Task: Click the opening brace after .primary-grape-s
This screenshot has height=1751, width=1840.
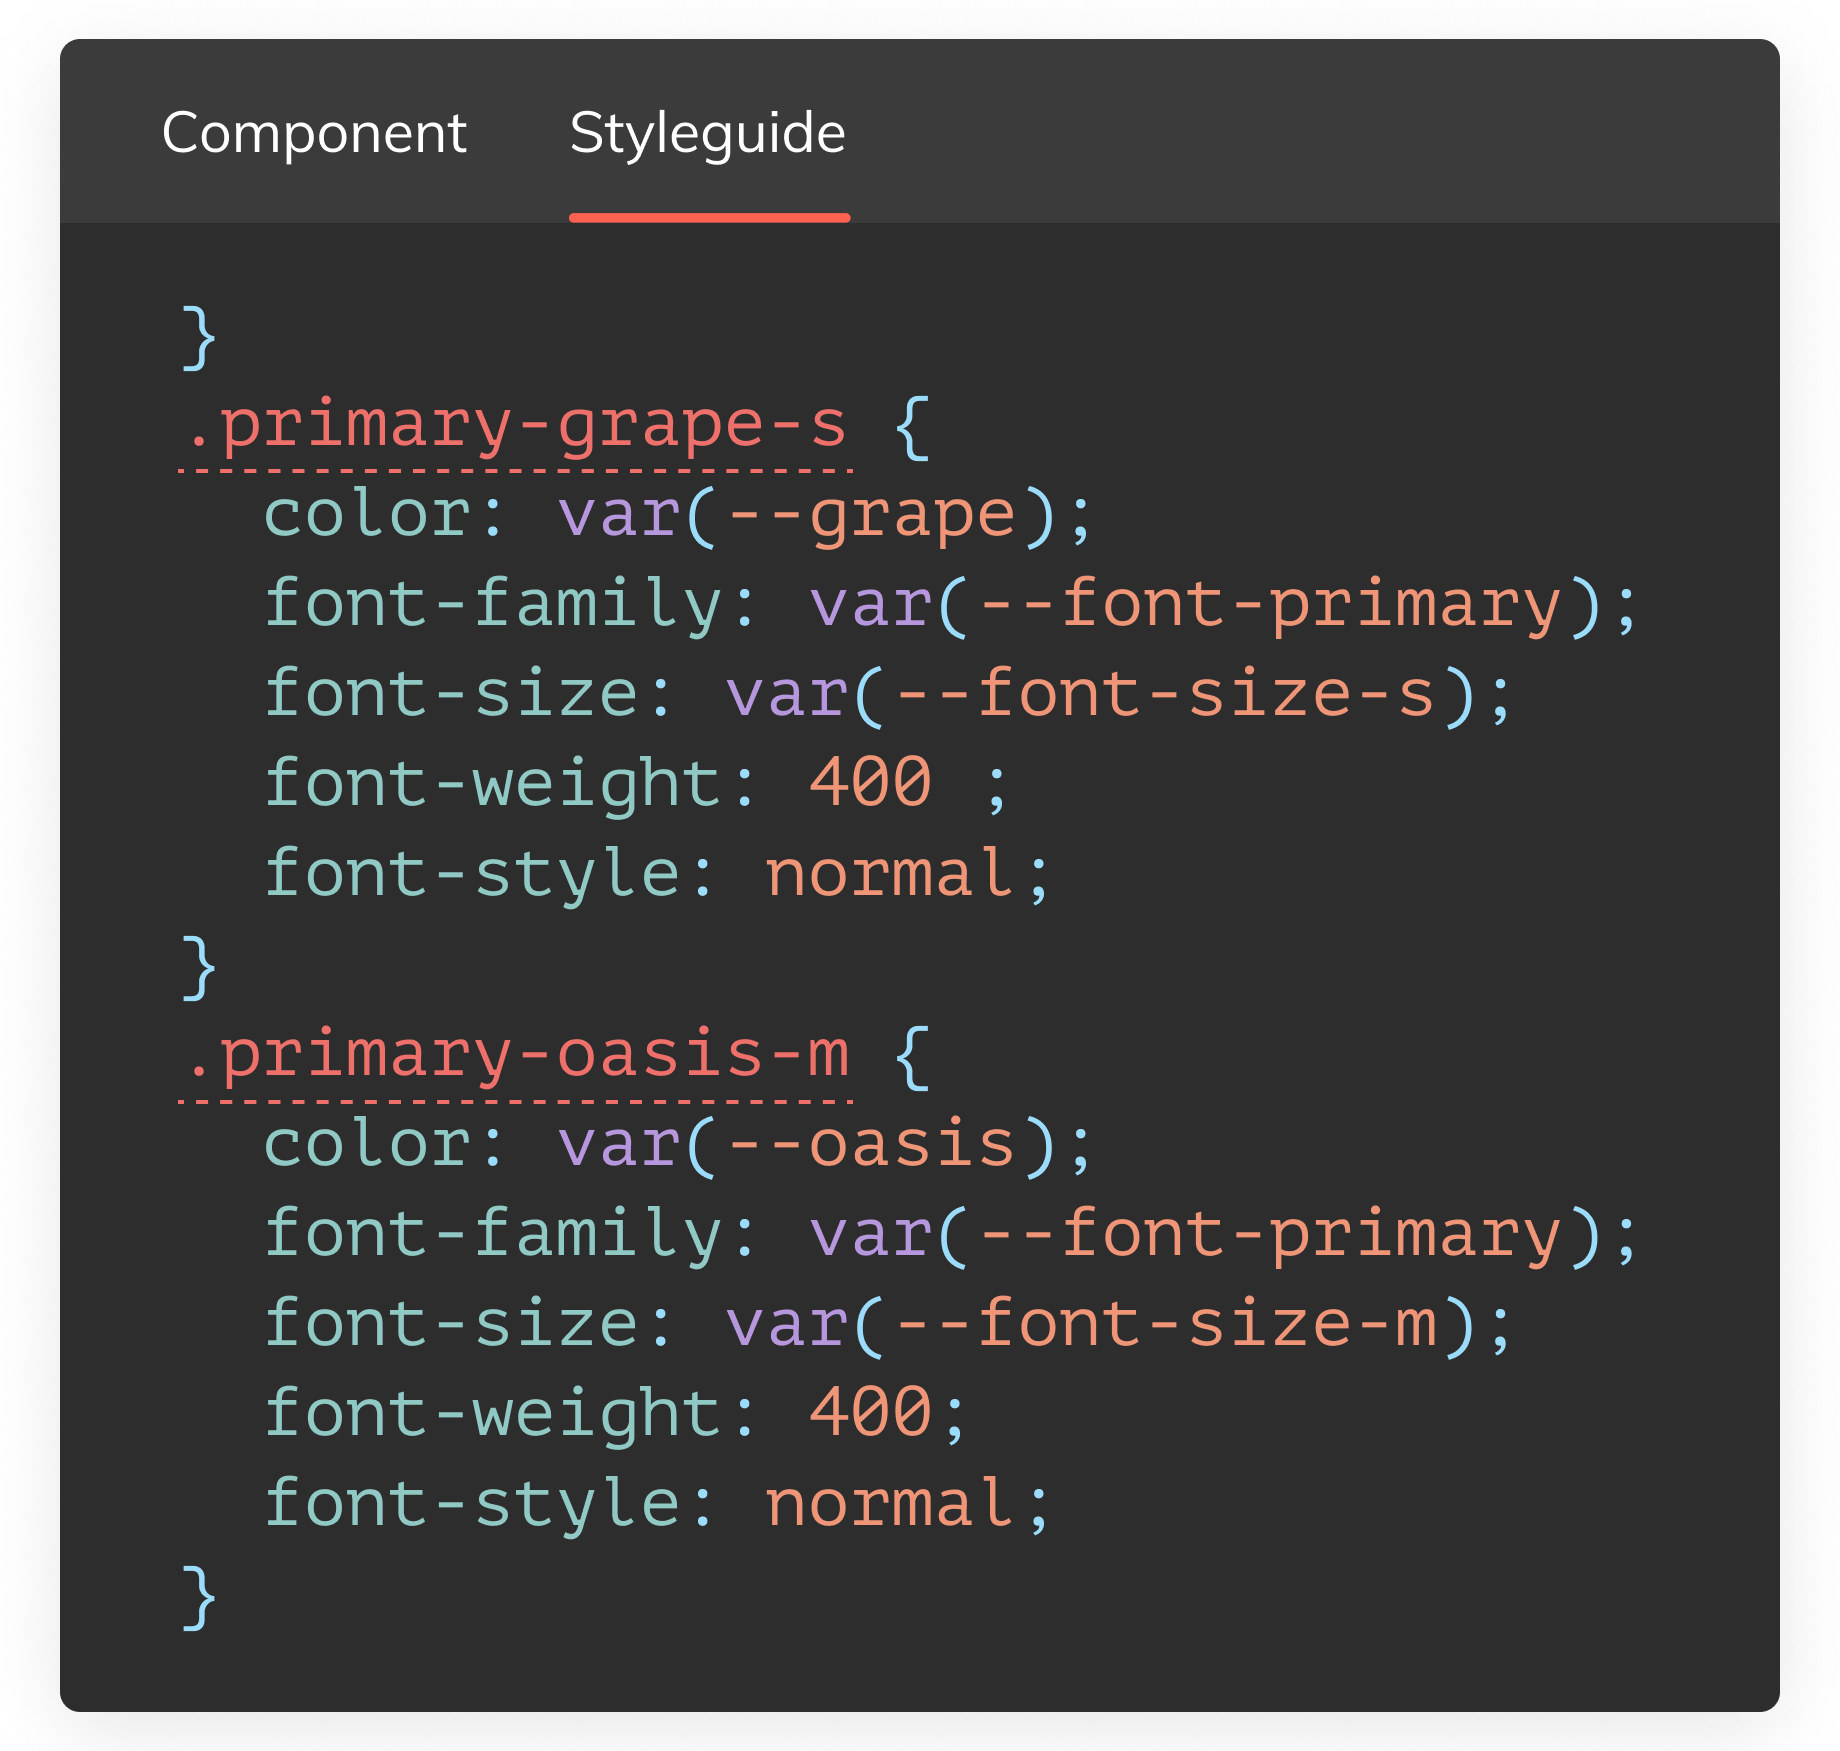Action: coord(912,427)
